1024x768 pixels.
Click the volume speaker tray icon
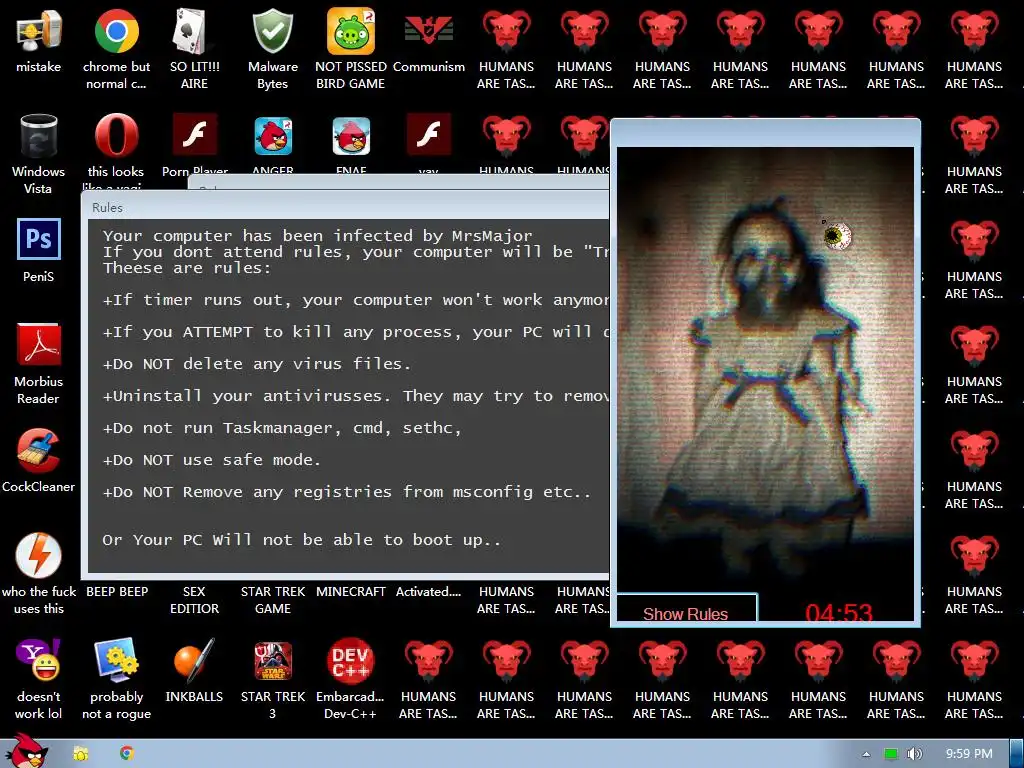click(x=914, y=754)
